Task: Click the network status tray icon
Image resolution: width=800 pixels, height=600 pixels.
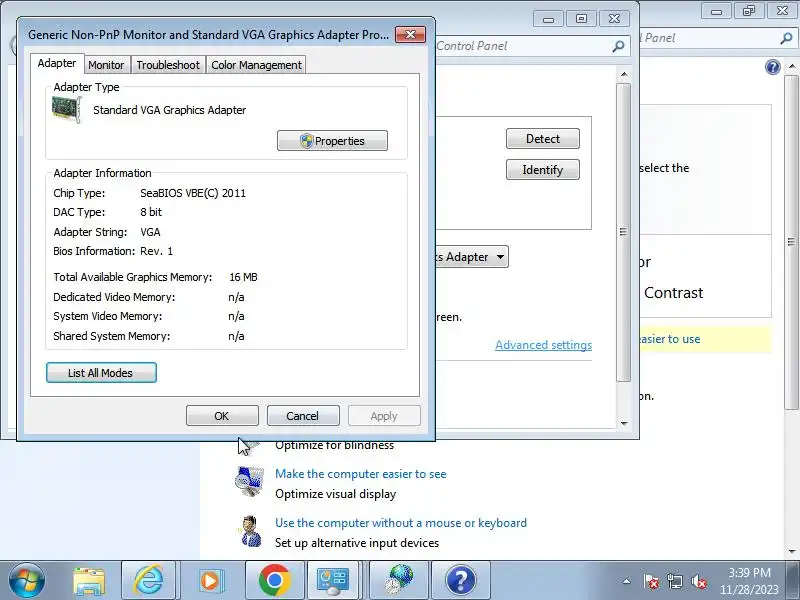Action: [674, 581]
